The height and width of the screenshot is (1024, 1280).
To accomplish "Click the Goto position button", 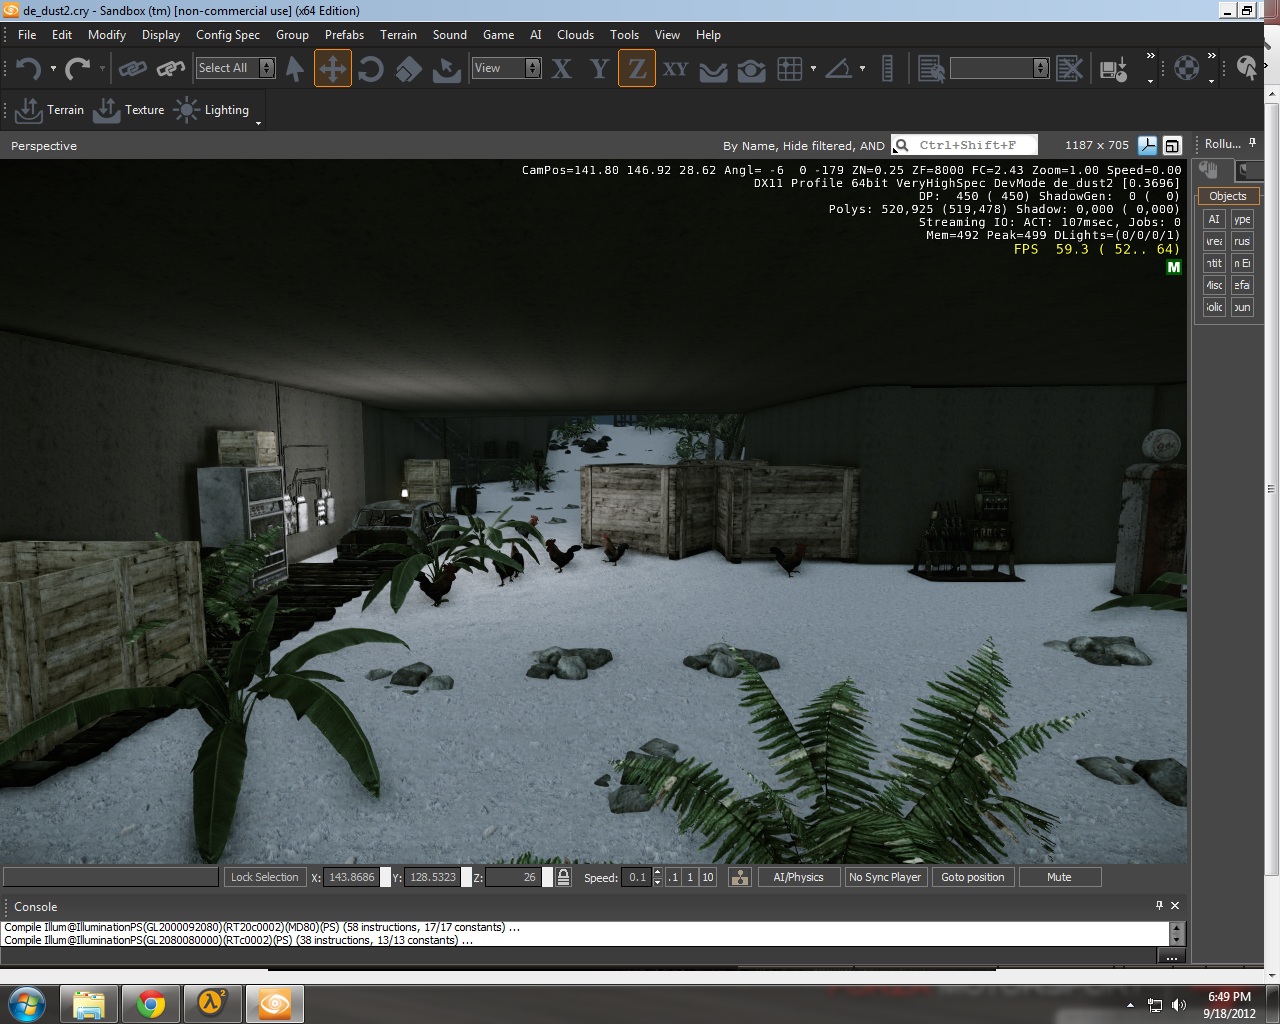I will click(973, 877).
